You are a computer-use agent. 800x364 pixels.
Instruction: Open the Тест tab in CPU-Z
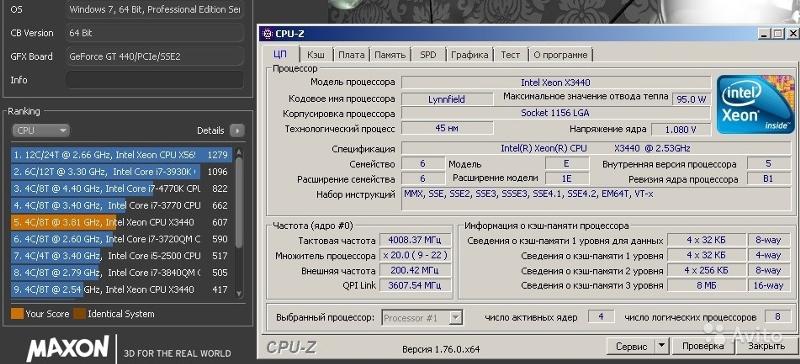(x=510, y=55)
